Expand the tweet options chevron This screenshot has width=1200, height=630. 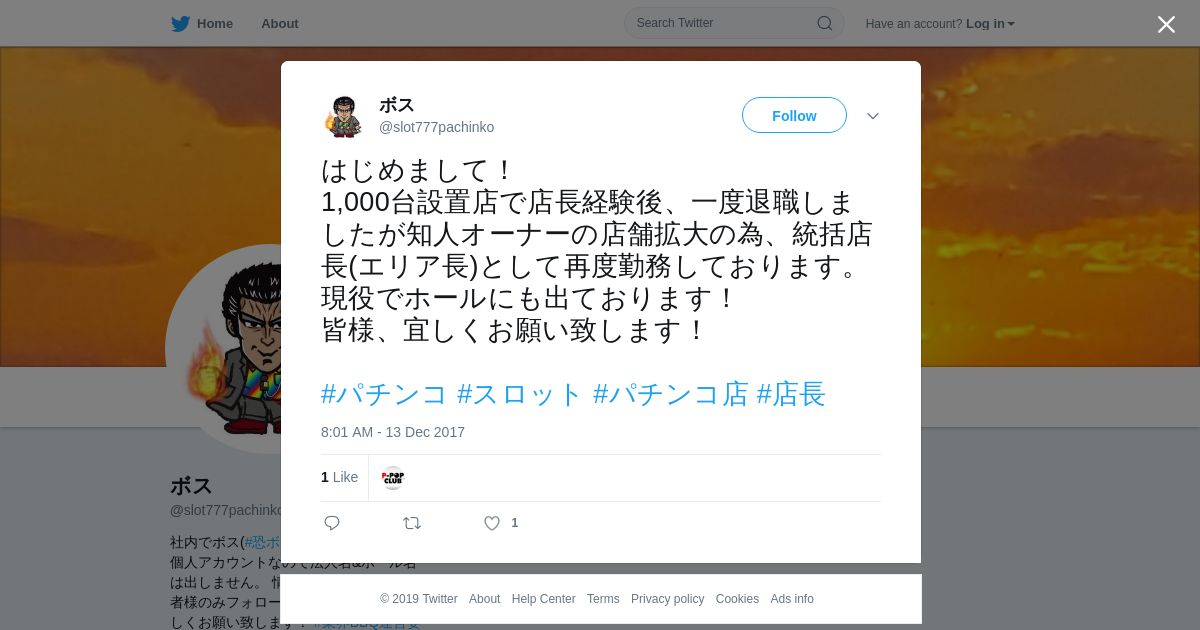pyautogui.click(x=873, y=116)
